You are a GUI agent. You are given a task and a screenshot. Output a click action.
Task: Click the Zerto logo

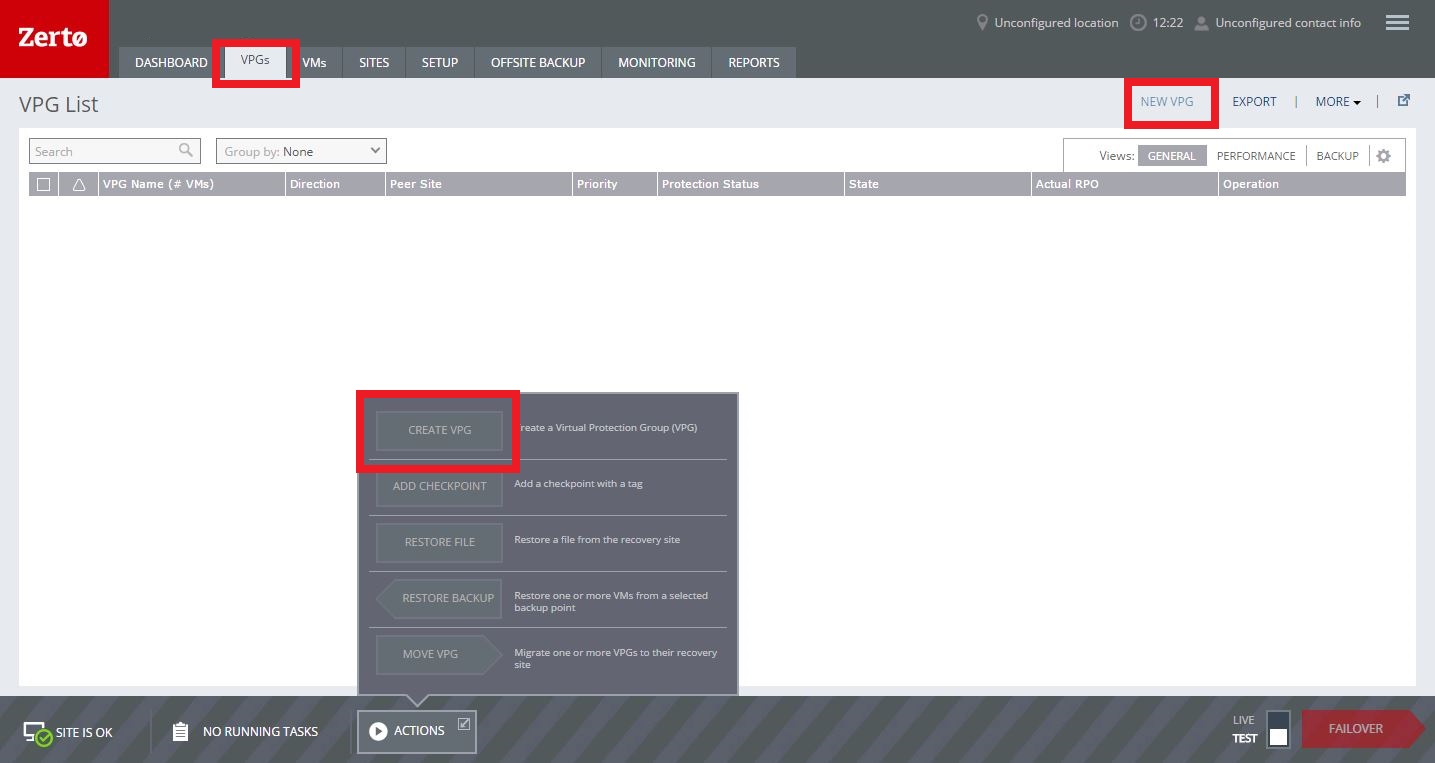pyautogui.click(x=54, y=38)
